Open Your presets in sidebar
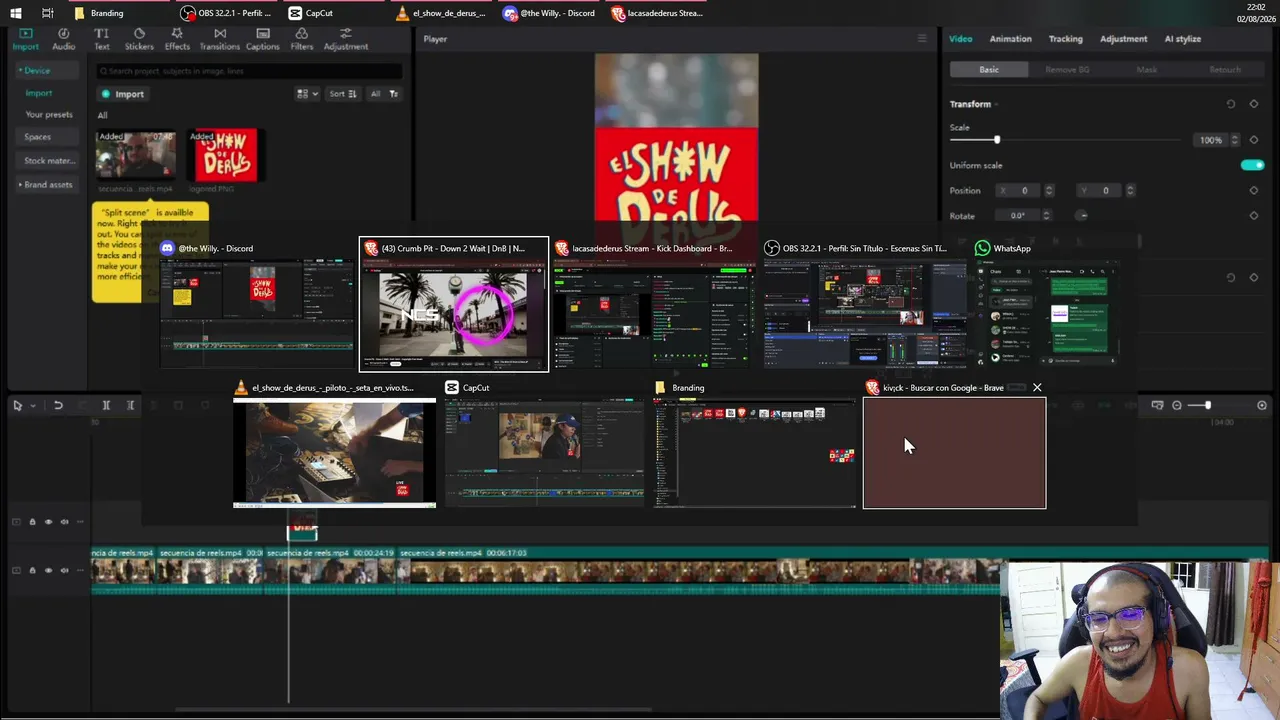1280x720 pixels. point(48,114)
